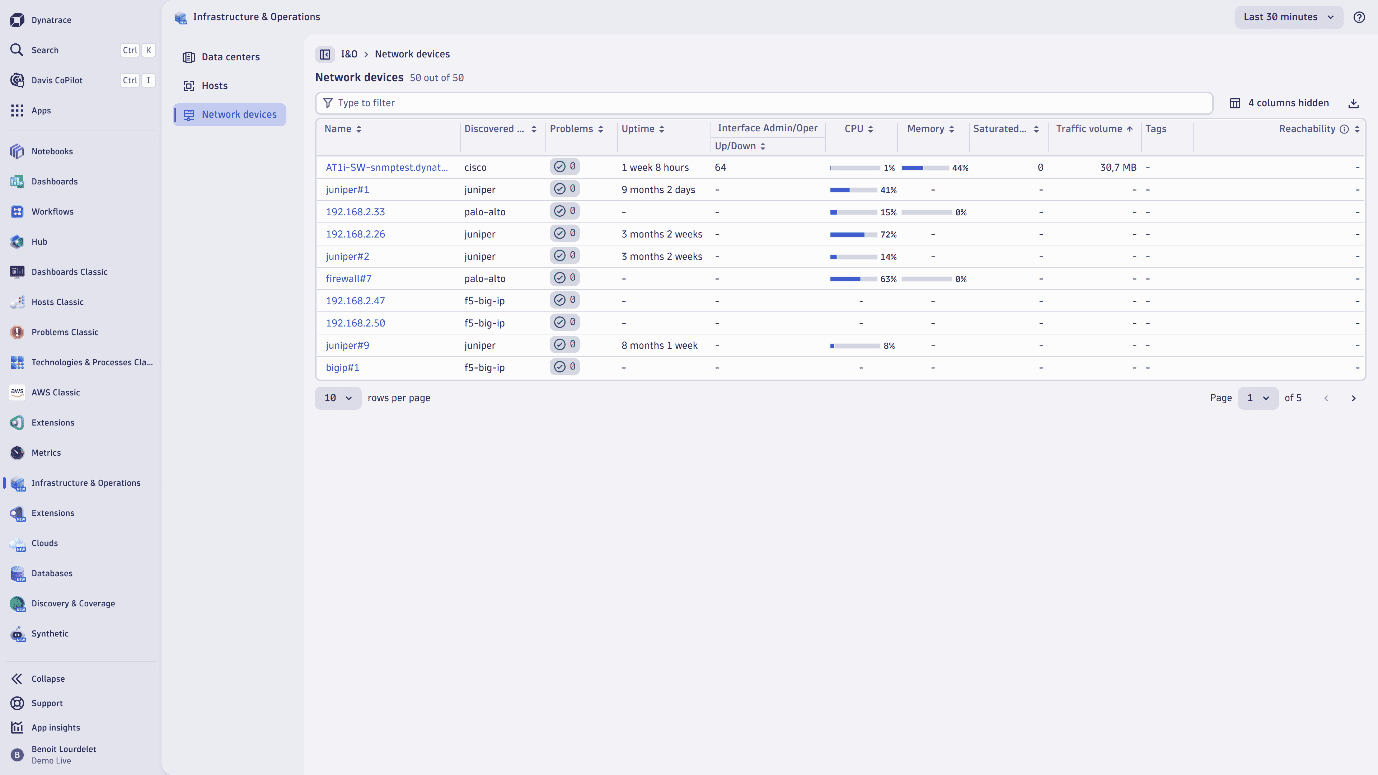Image resolution: width=1378 pixels, height=775 pixels.
Task: Open Synthetic app
Action: click(x=50, y=634)
